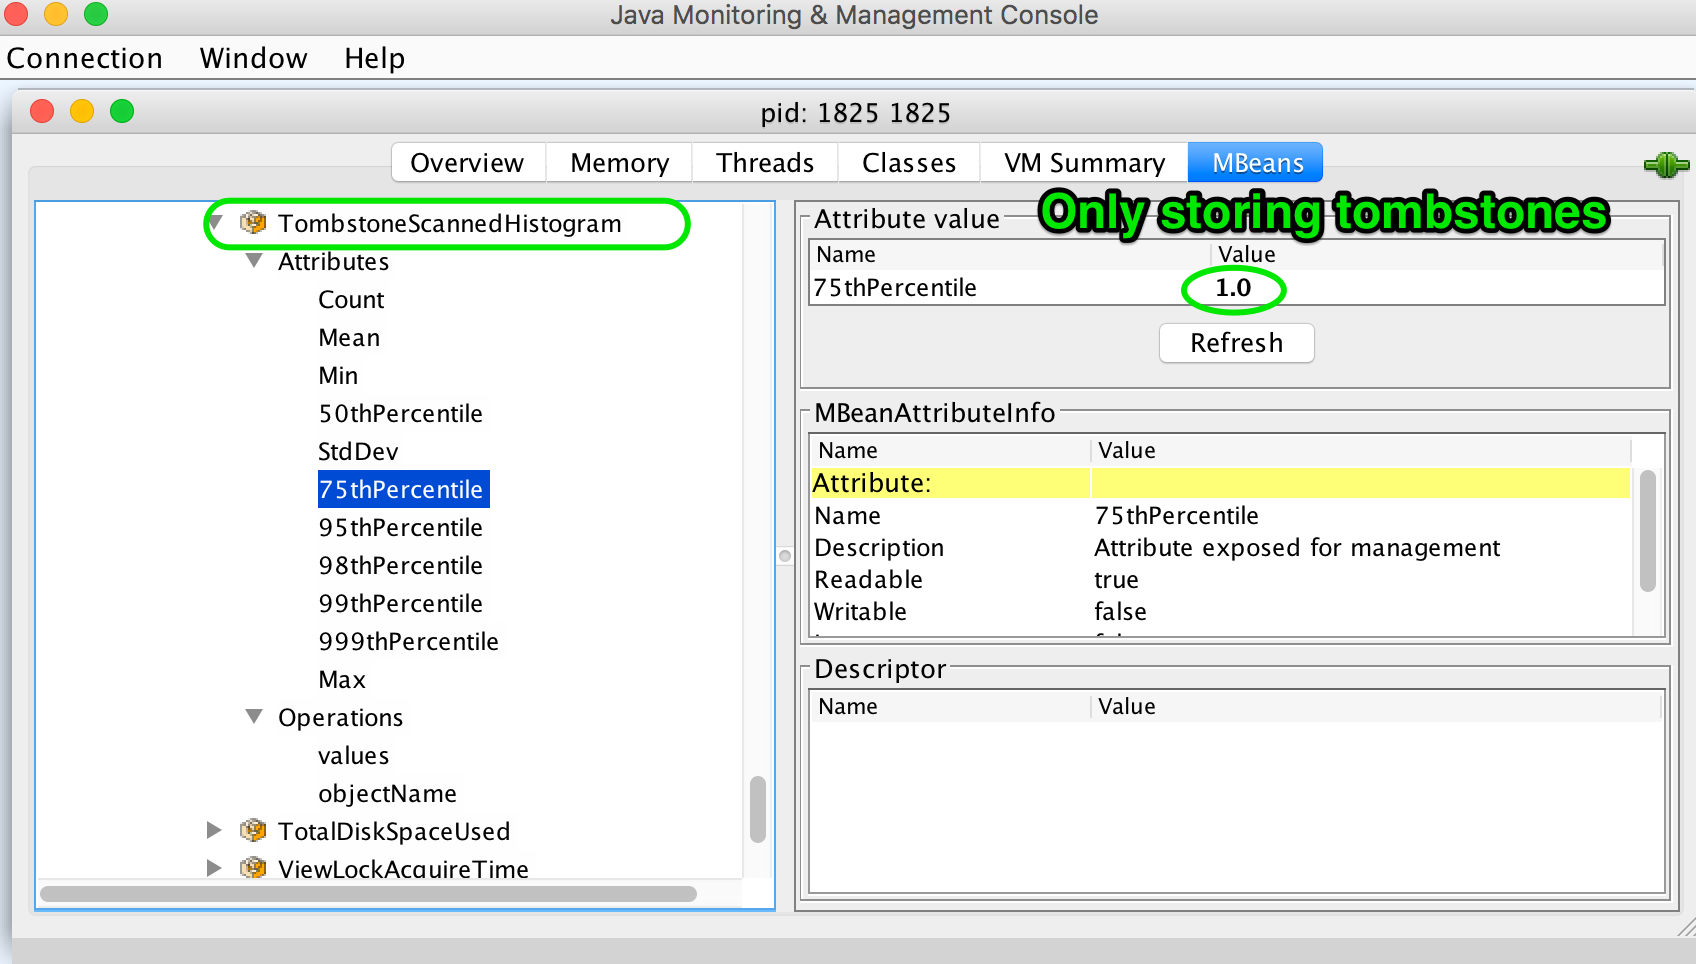Image resolution: width=1696 pixels, height=964 pixels.
Task: Click the TombstoneScannedHistogram bean icon
Action: click(x=253, y=222)
